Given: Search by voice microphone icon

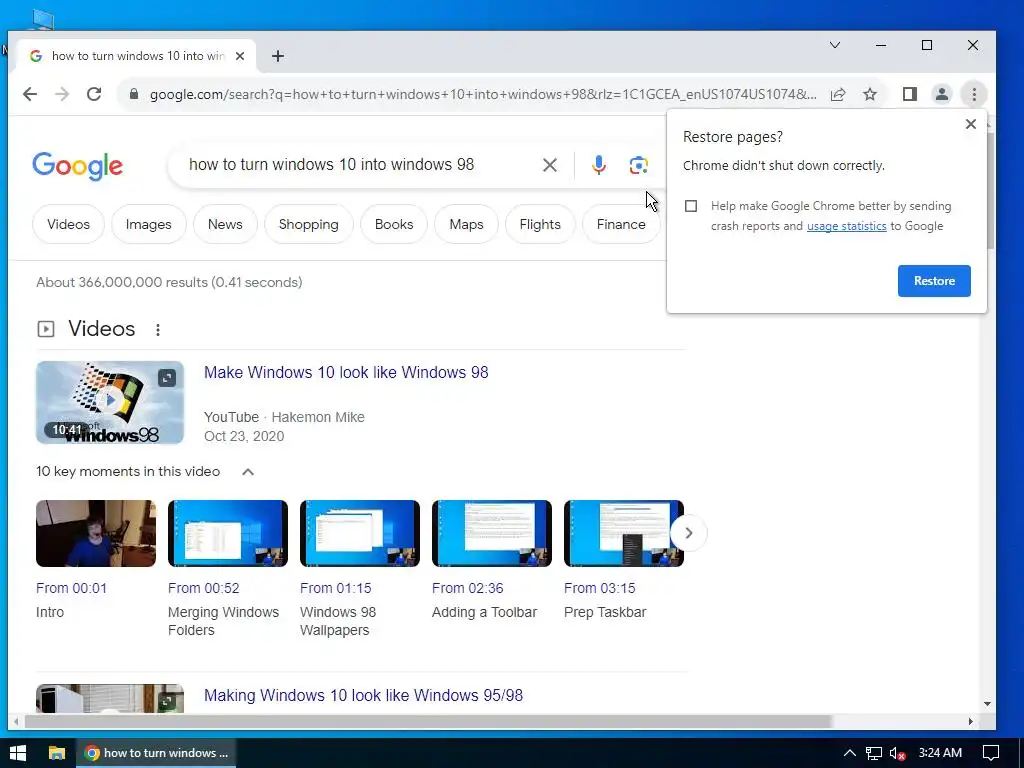Looking at the screenshot, I should point(598,165).
